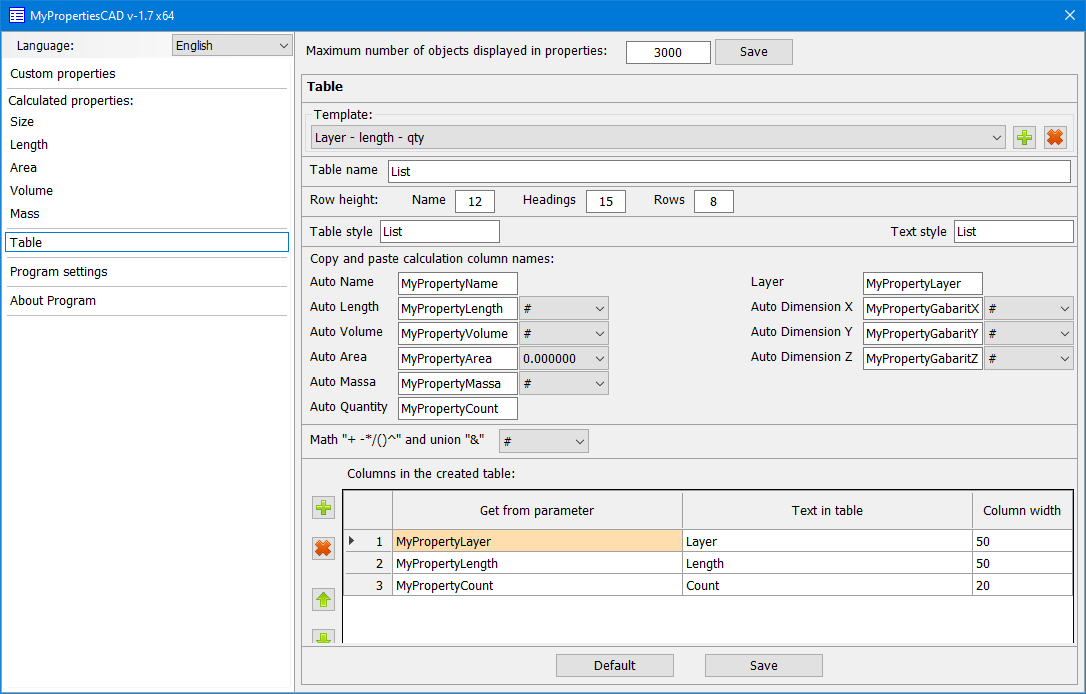Click the Name row height field showing 12
This screenshot has width=1086, height=694.
[474, 202]
